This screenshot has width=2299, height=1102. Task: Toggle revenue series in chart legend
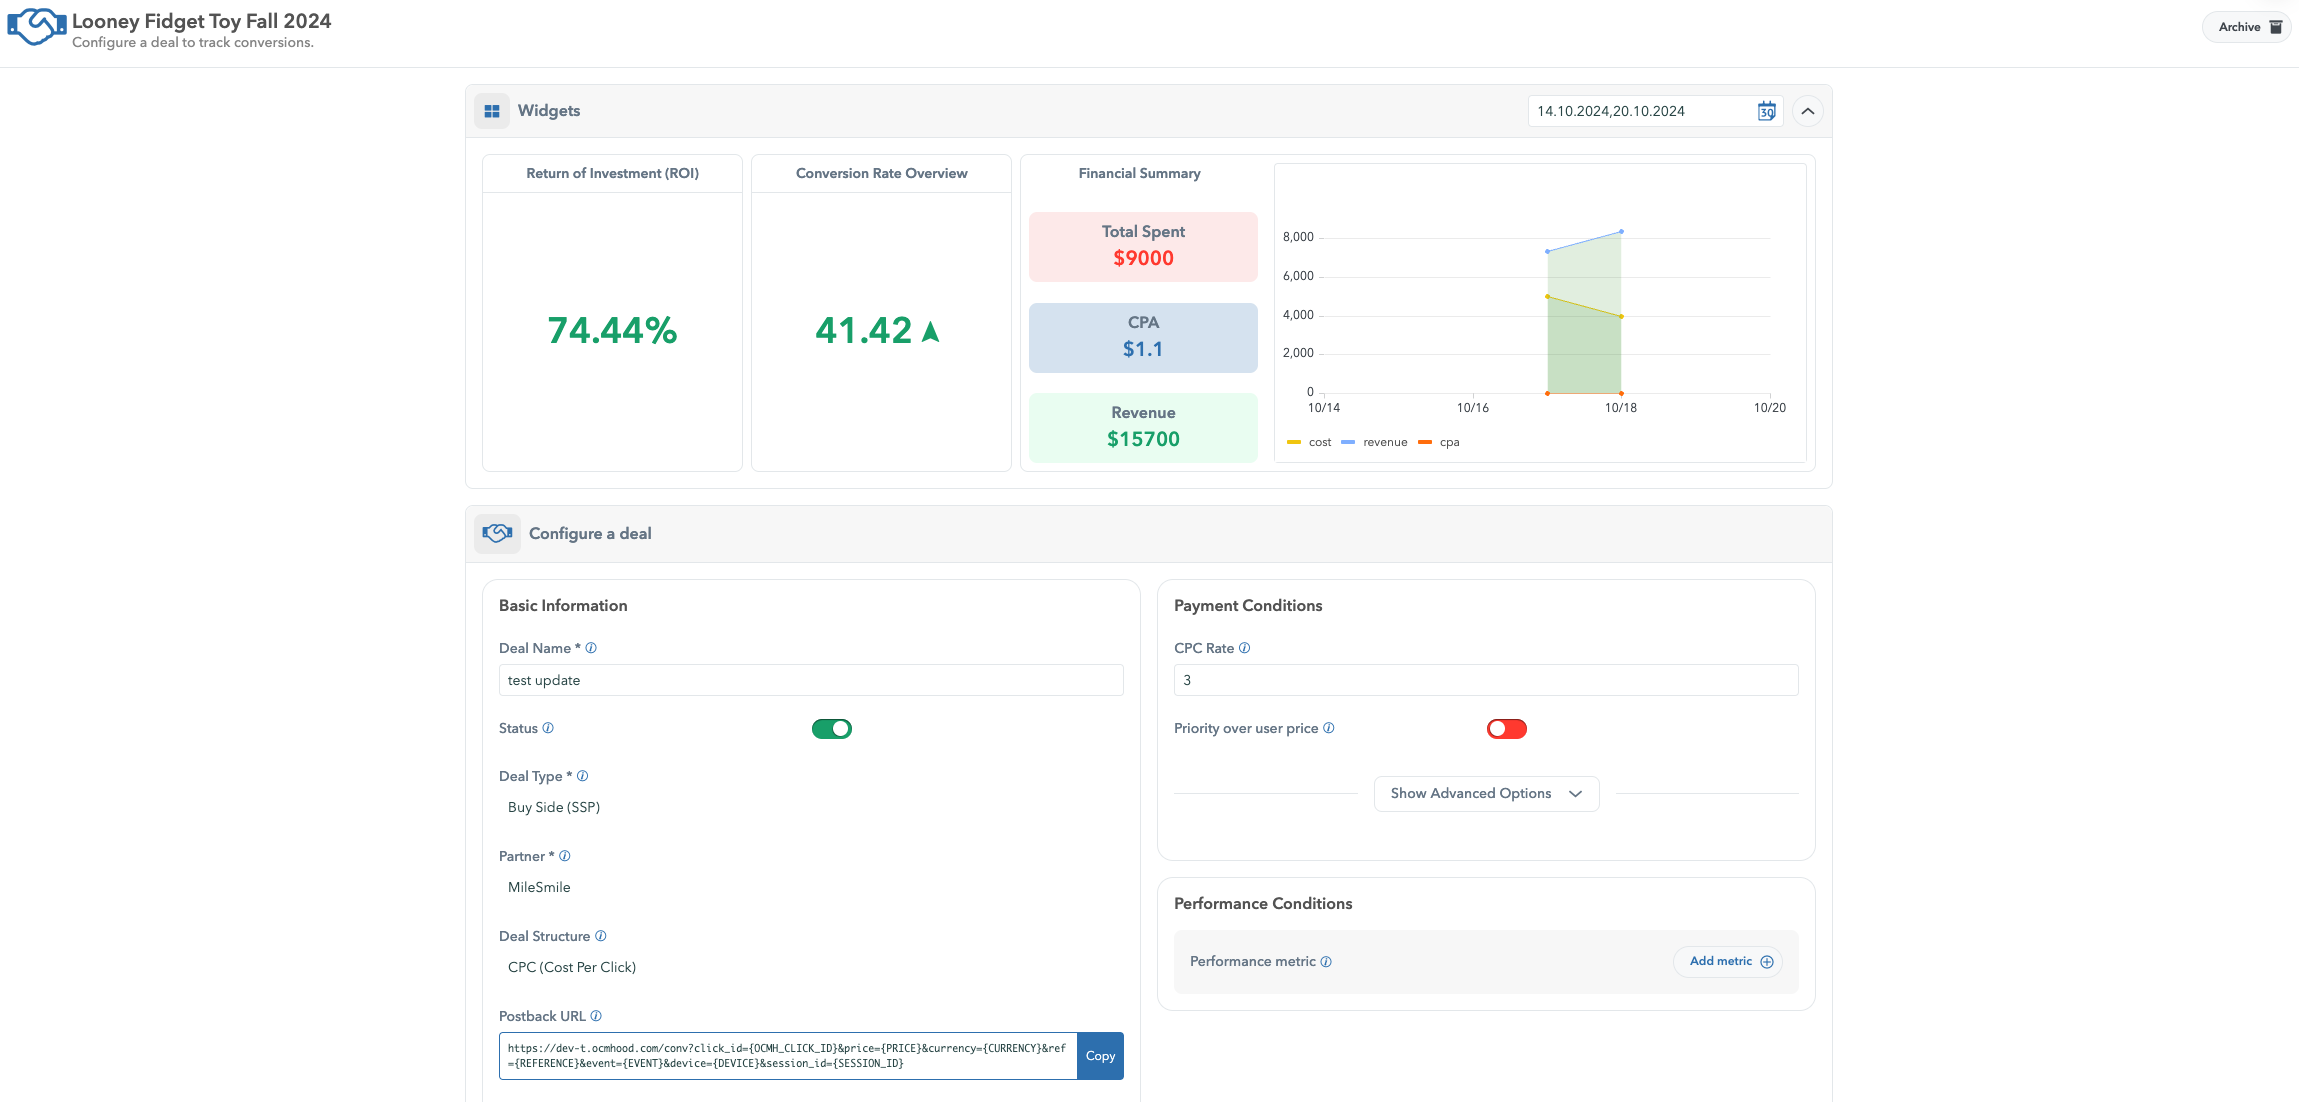point(1375,443)
